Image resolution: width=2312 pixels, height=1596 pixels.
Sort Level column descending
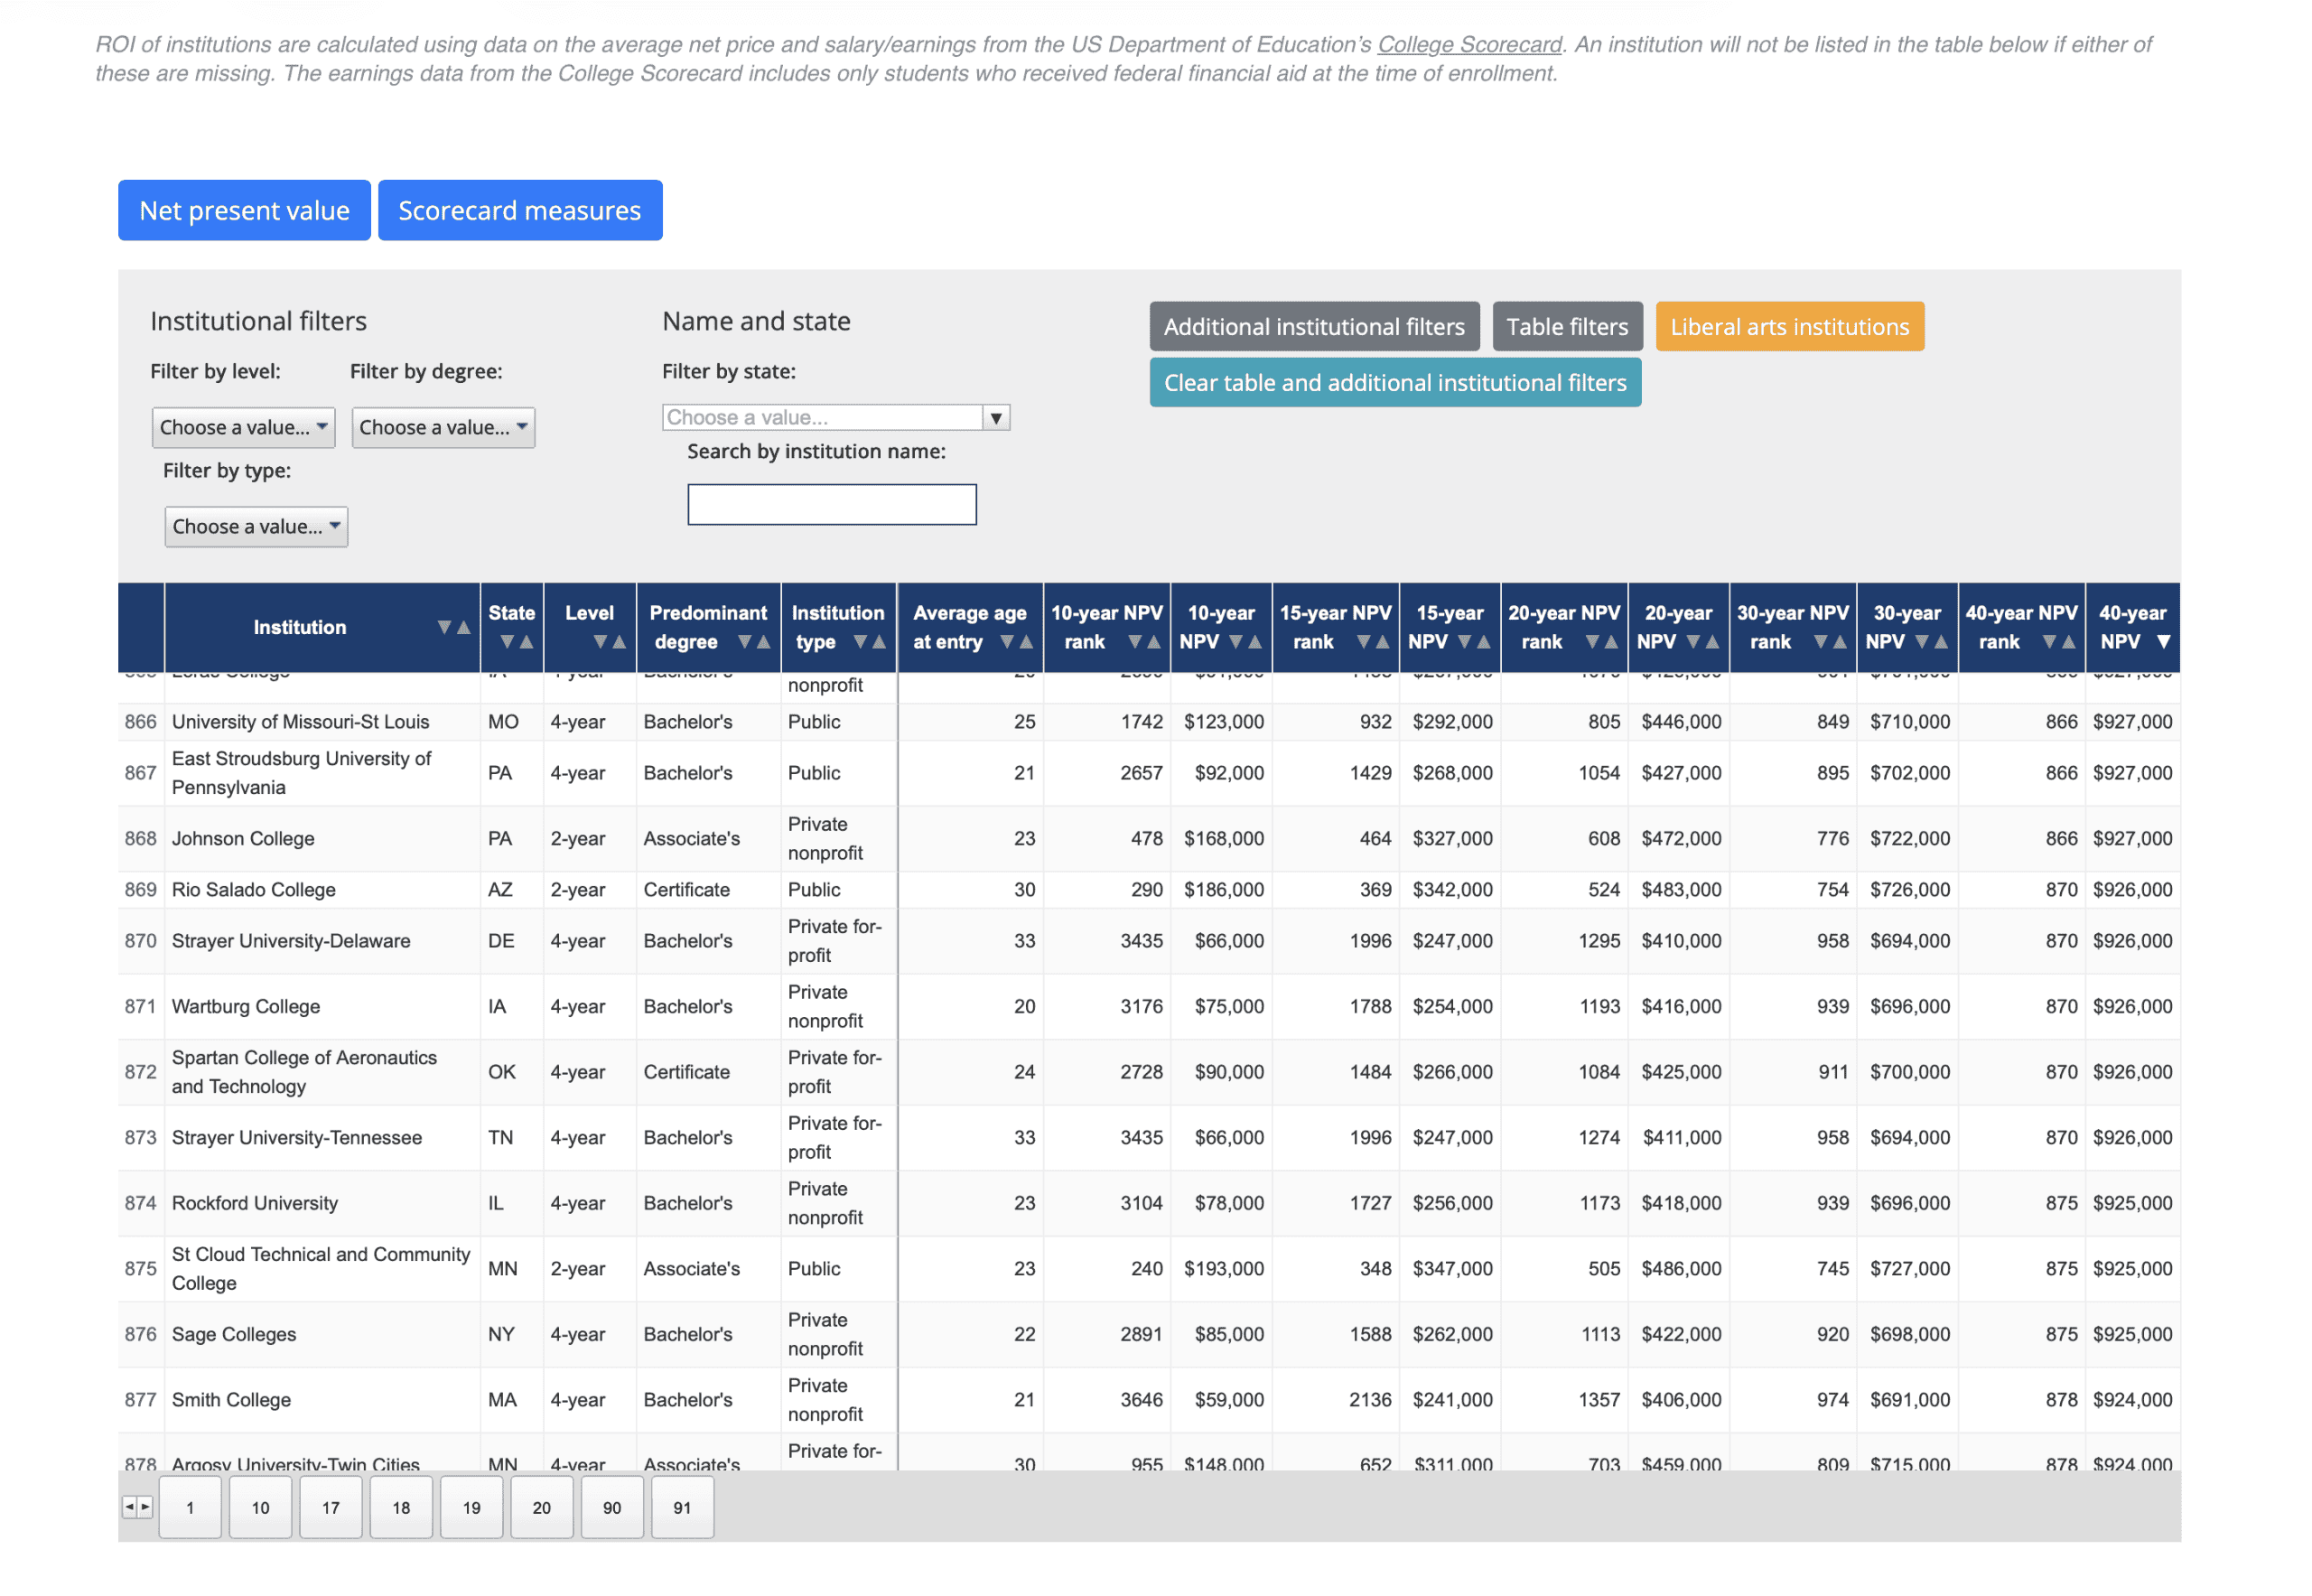point(600,642)
